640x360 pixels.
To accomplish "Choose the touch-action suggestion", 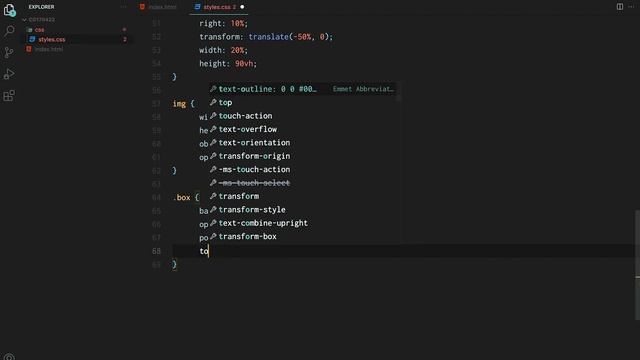I will point(303,116).
